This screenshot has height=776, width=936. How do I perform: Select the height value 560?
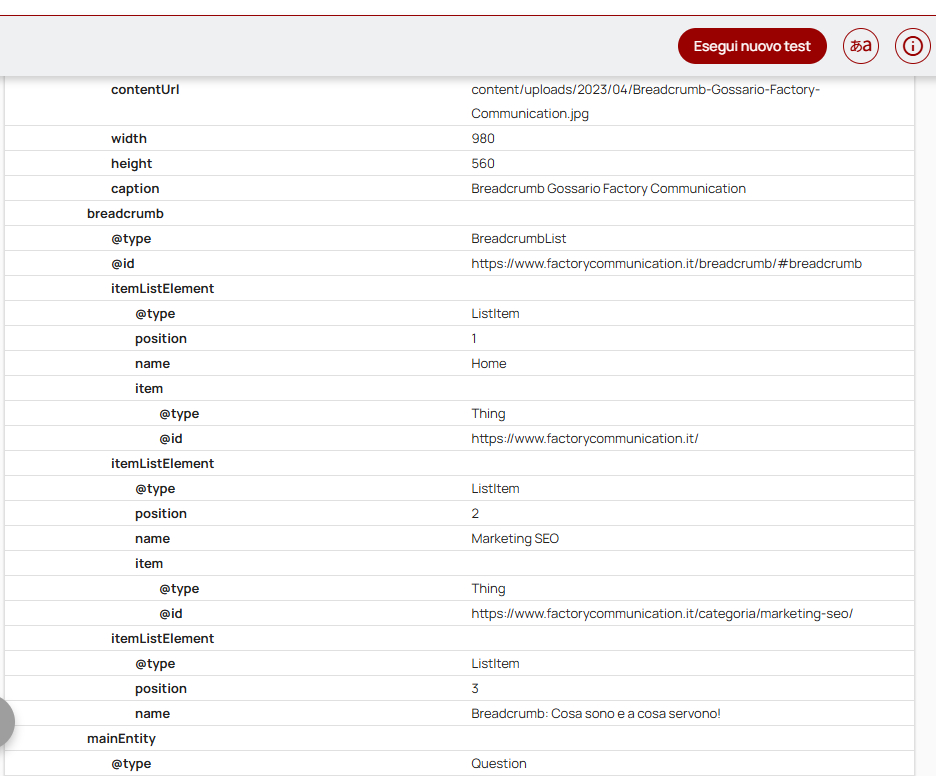click(483, 163)
